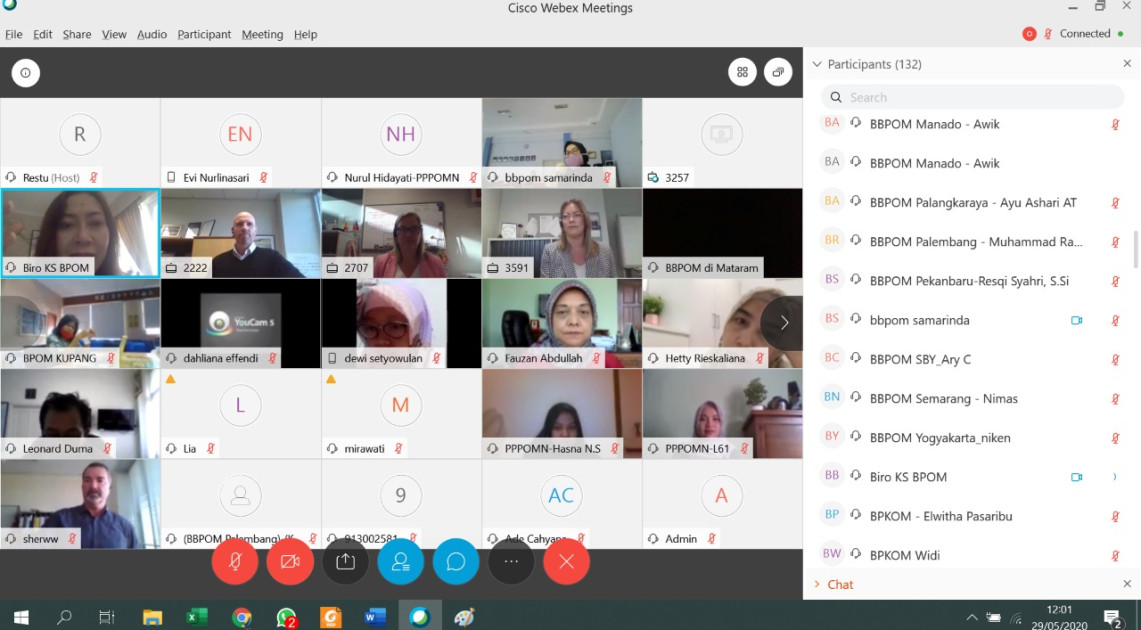Image resolution: width=1141 pixels, height=630 pixels.
Task: Unmute microphone using the red mic button
Action: click(235, 562)
